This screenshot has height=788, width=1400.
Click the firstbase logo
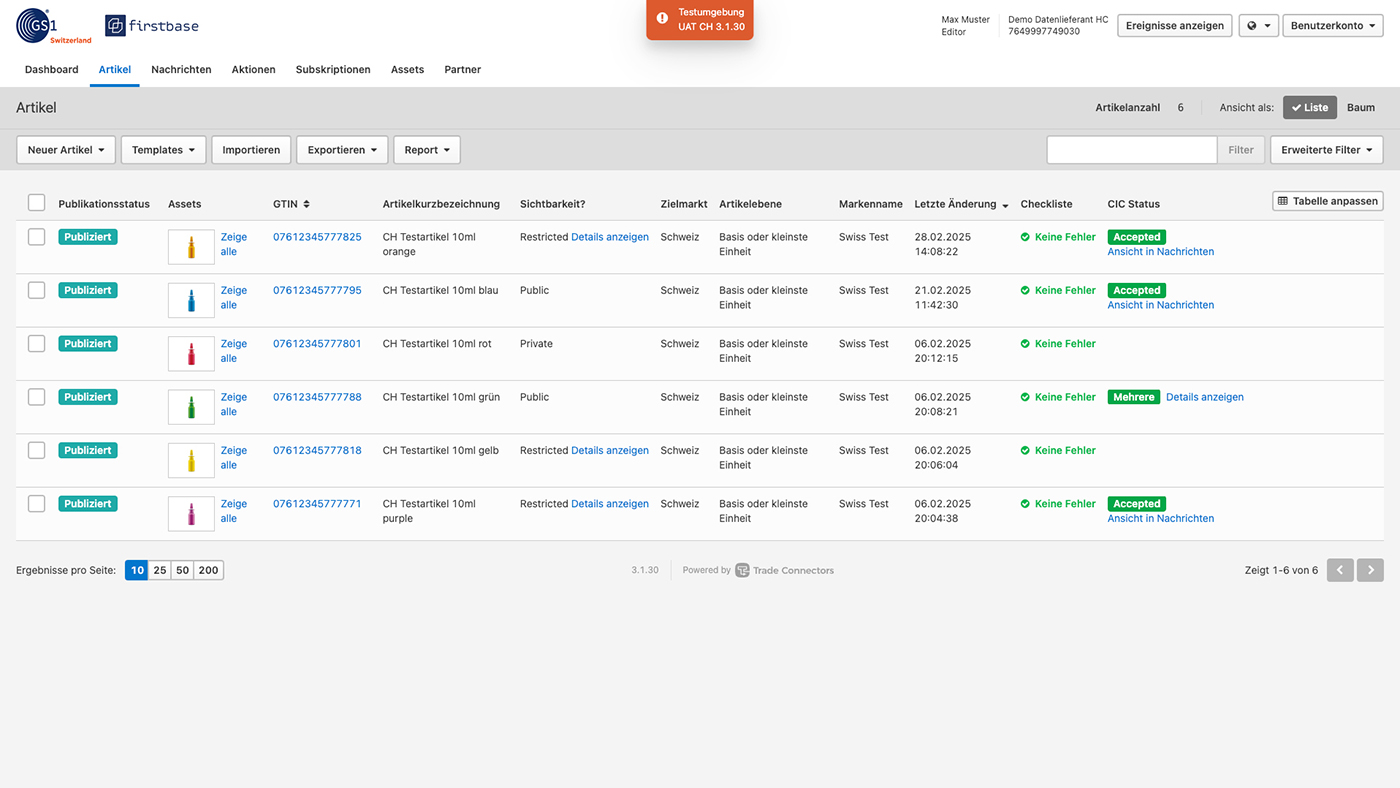tap(152, 26)
